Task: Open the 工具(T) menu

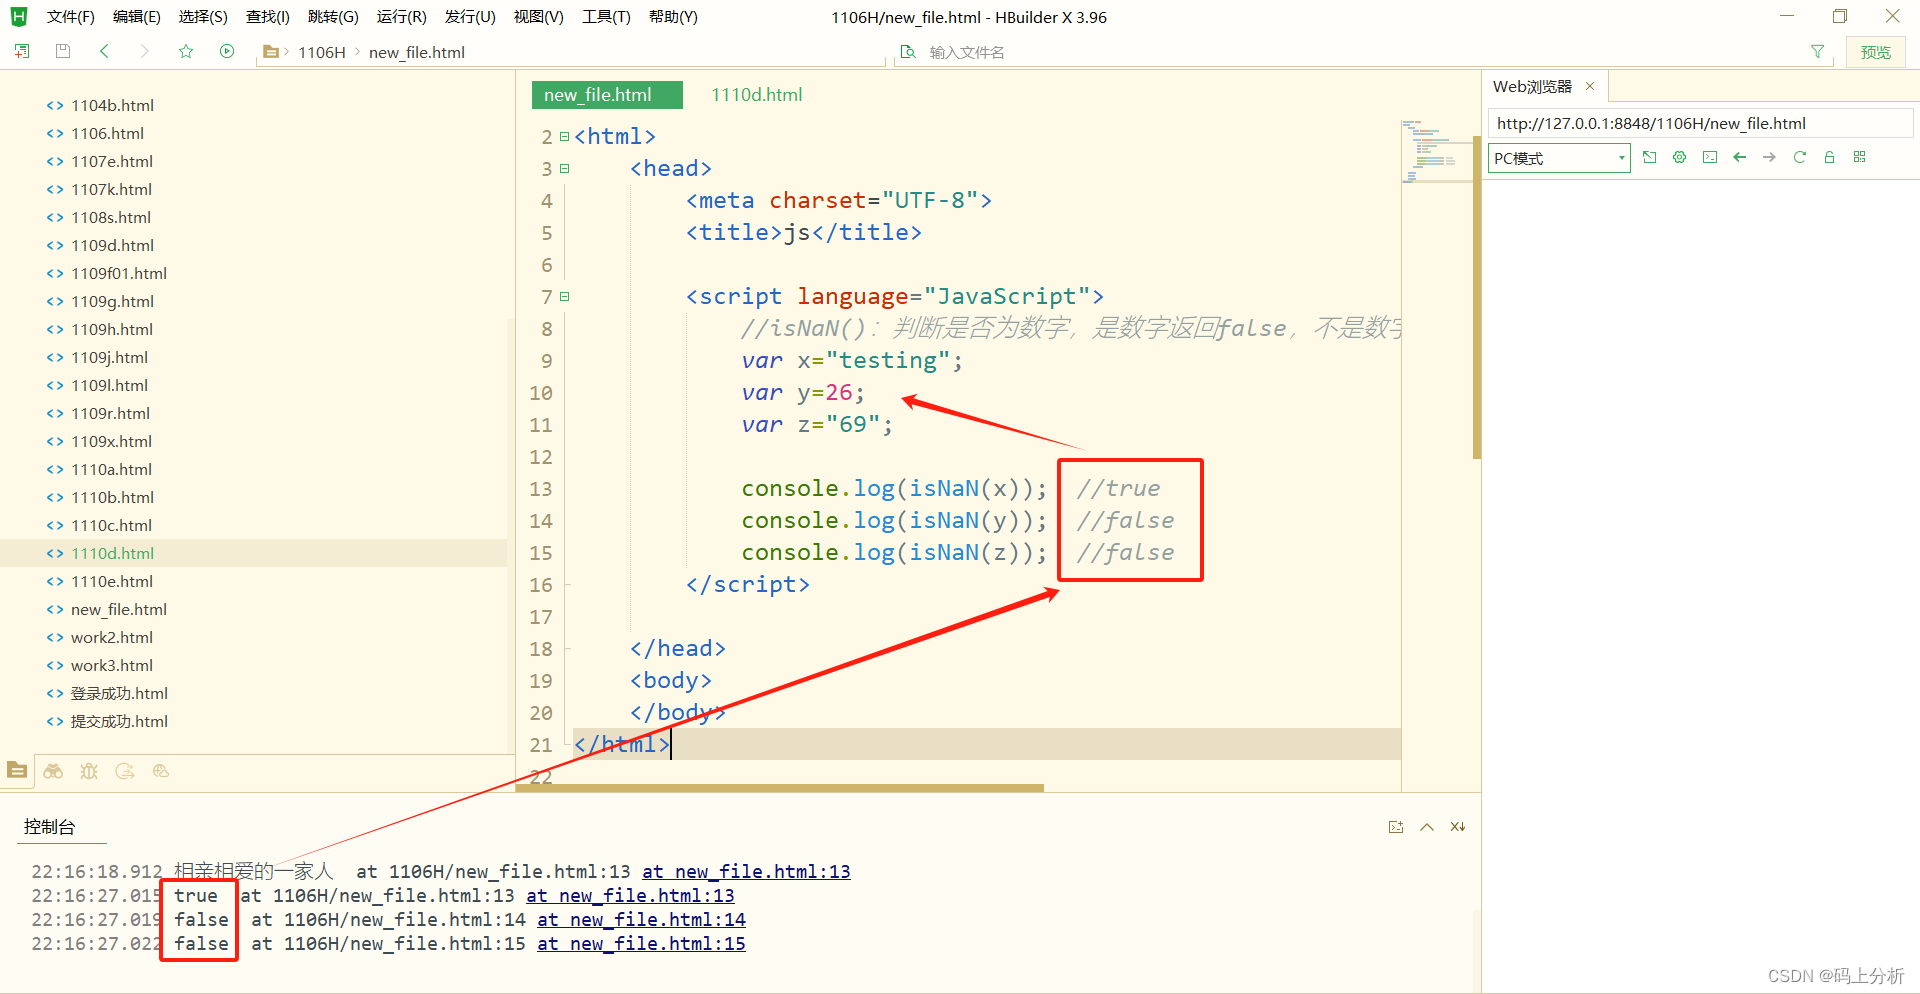Action: coord(606,17)
